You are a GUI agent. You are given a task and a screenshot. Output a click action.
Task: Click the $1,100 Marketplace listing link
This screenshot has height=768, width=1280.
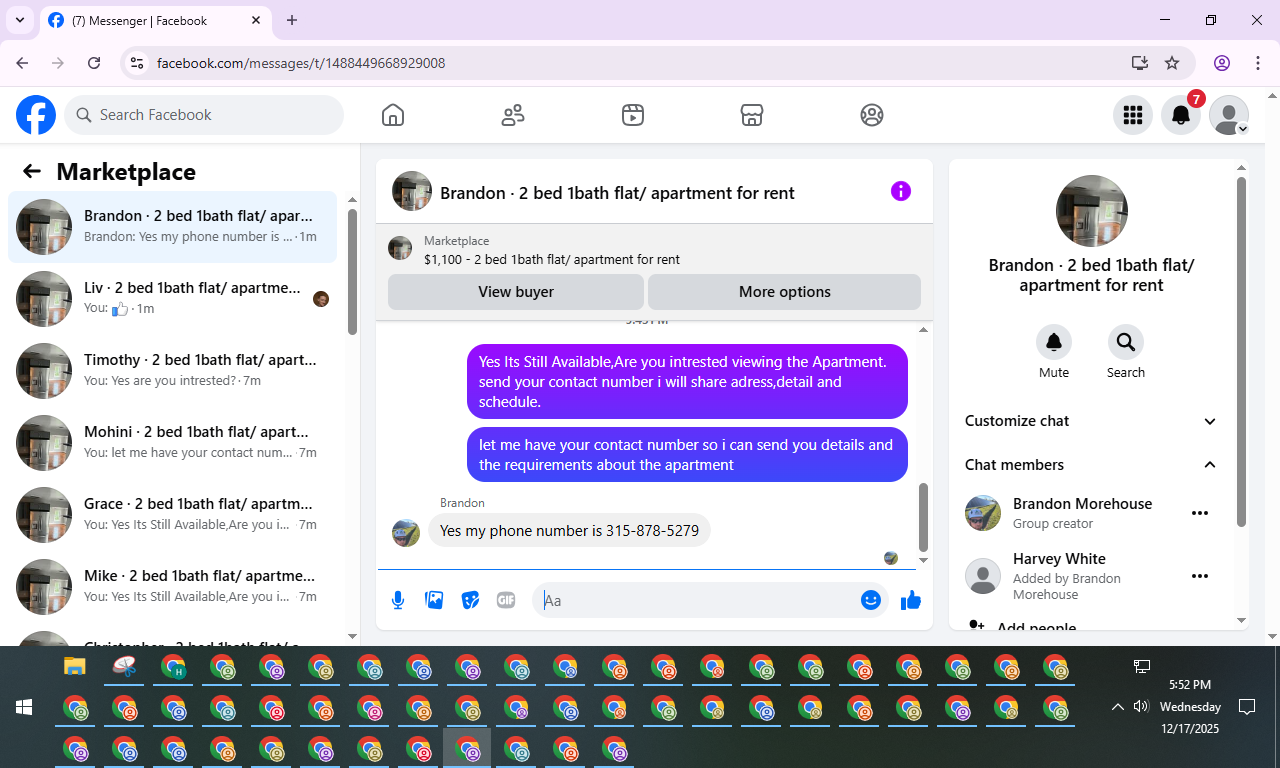click(552, 259)
